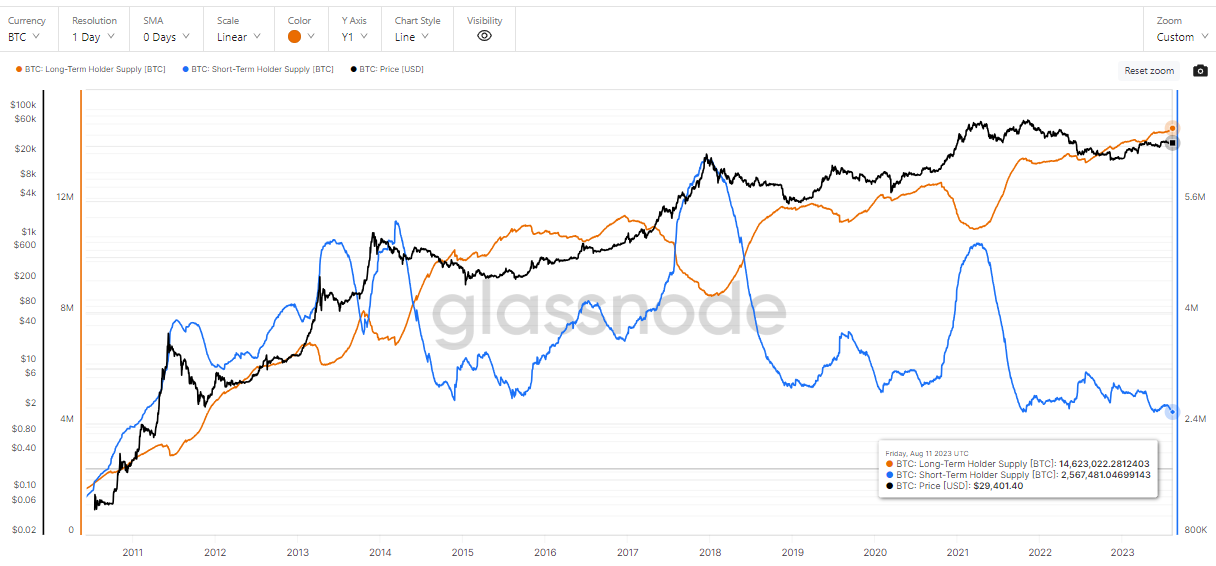Toggle BTC Price USD legend series
The width and height of the screenshot is (1216, 566).
[391, 69]
